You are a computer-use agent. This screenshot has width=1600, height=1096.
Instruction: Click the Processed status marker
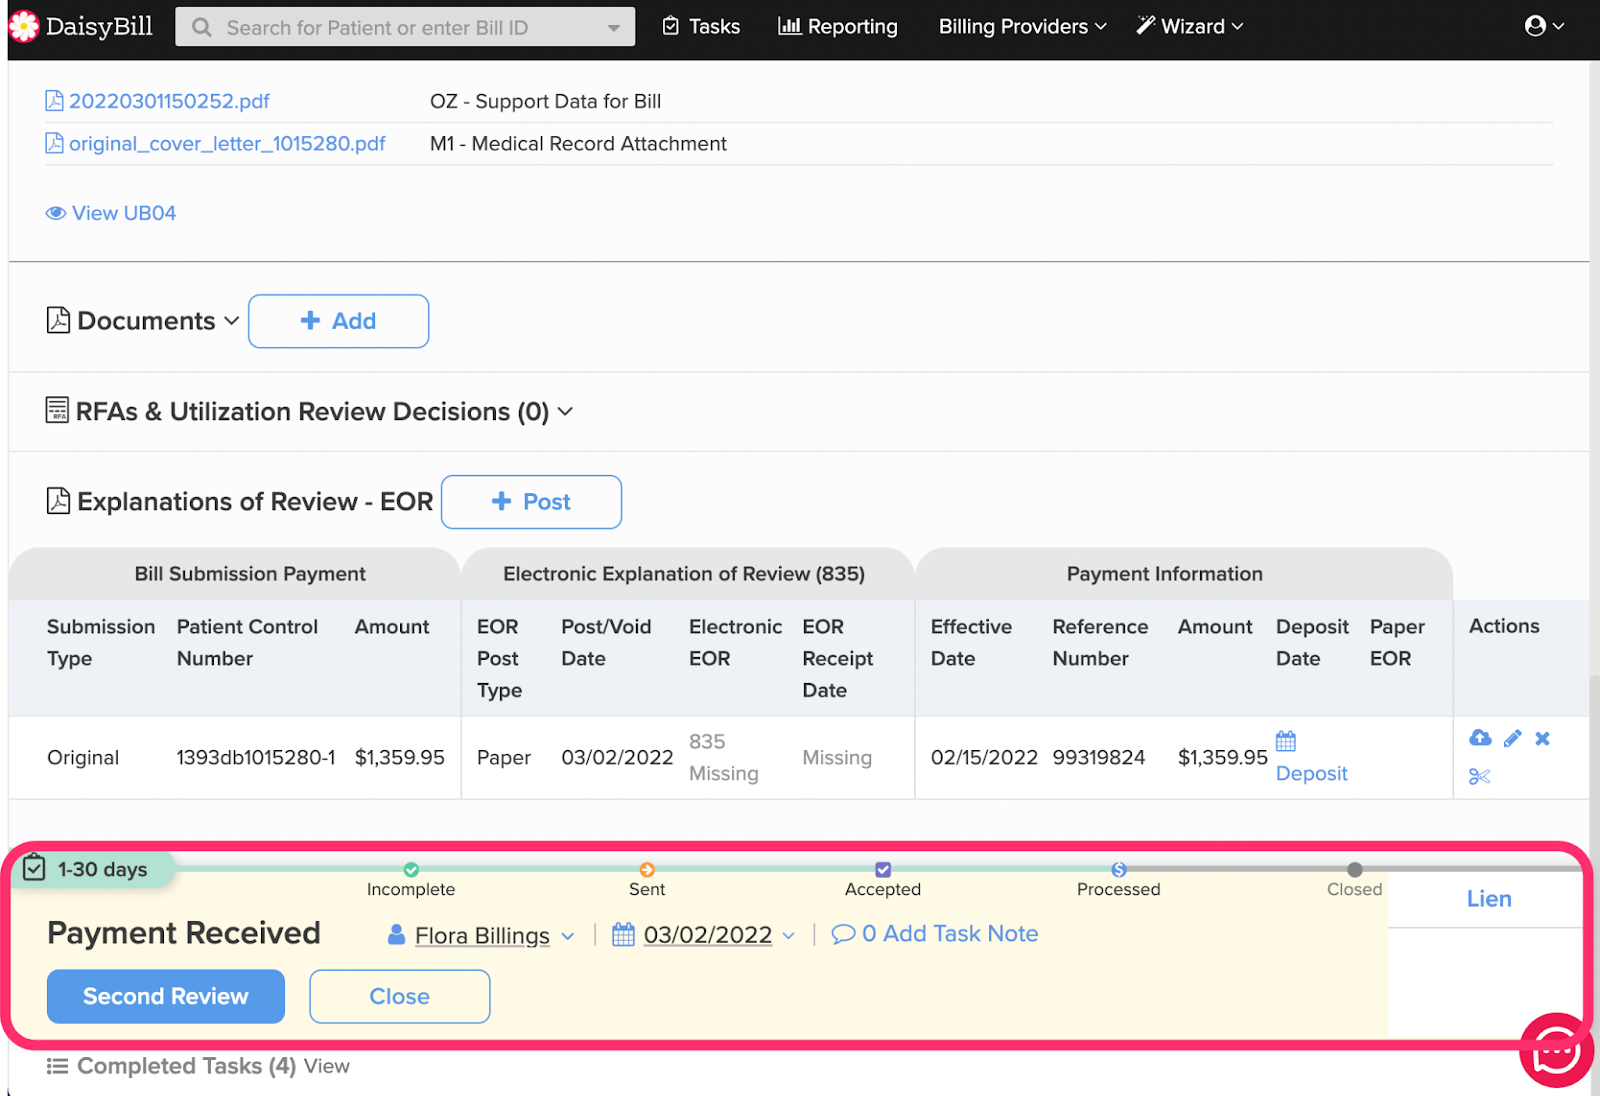pos(1119,870)
